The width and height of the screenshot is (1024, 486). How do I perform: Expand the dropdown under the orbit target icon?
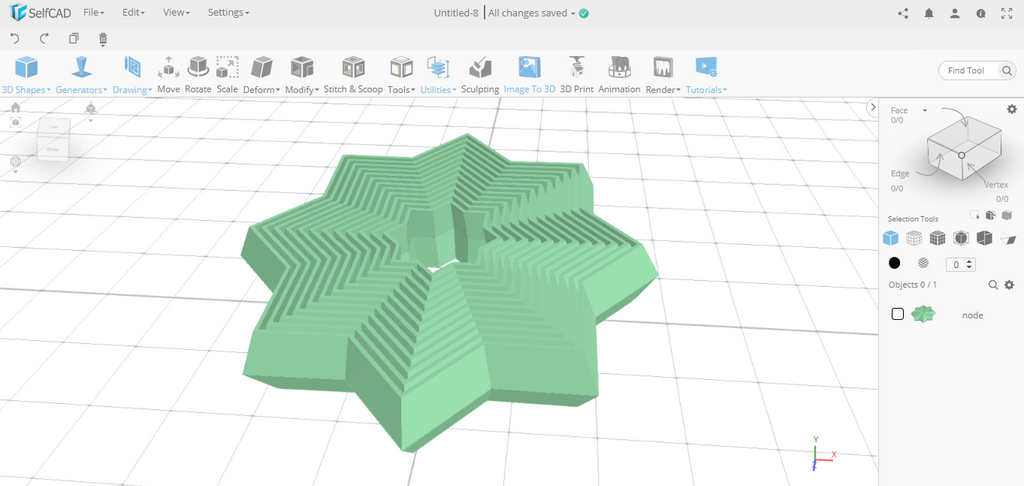tap(16, 172)
